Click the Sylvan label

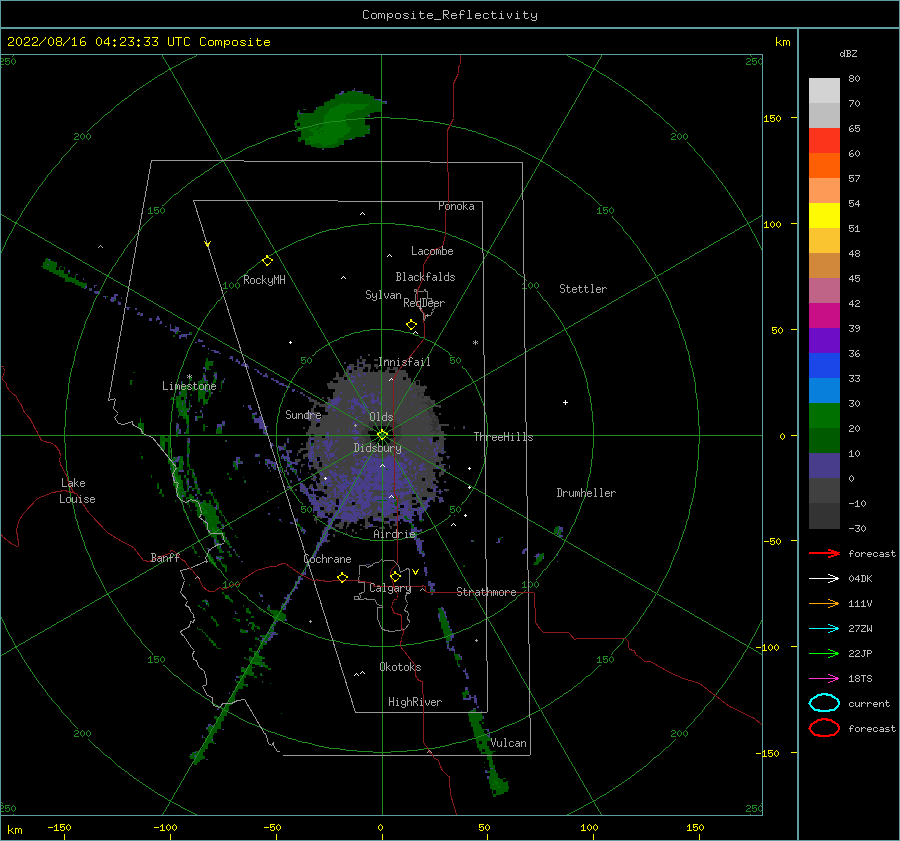click(x=383, y=295)
